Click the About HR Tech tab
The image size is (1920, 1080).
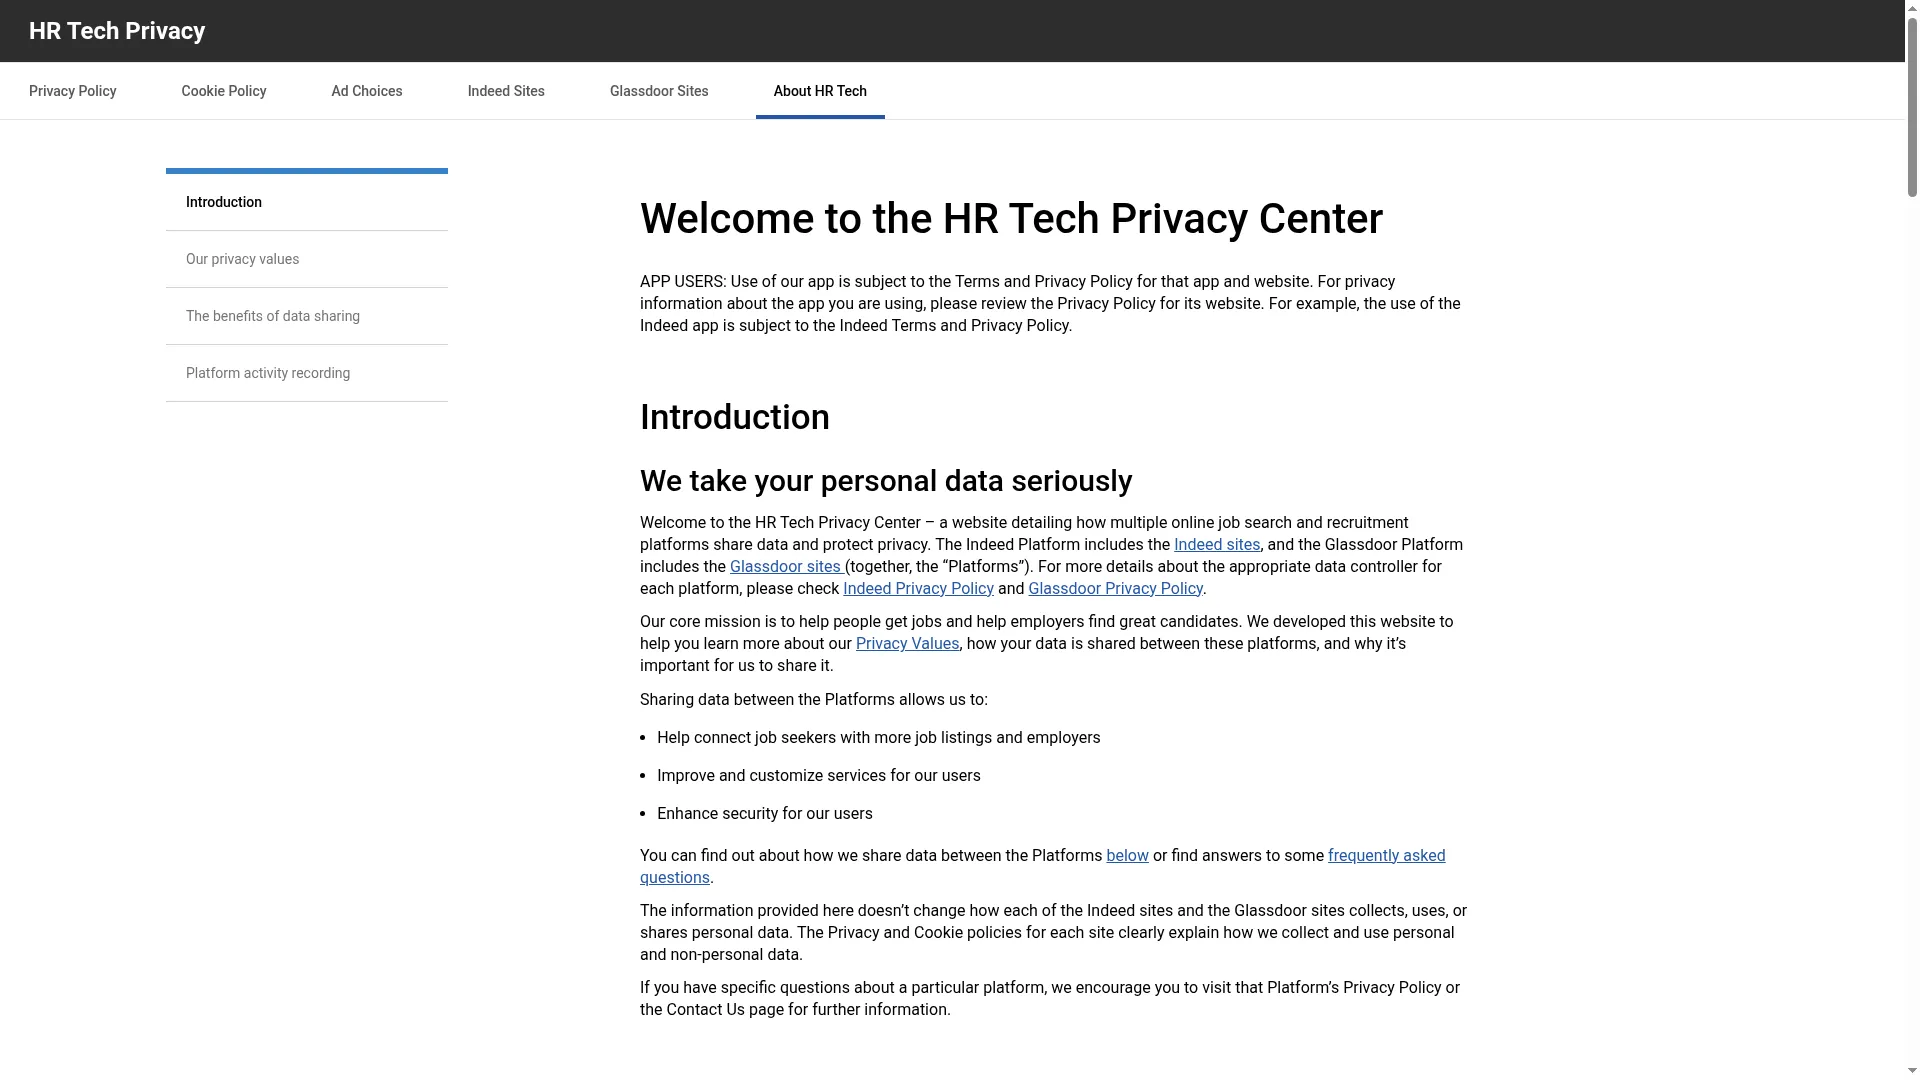point(820,91)
